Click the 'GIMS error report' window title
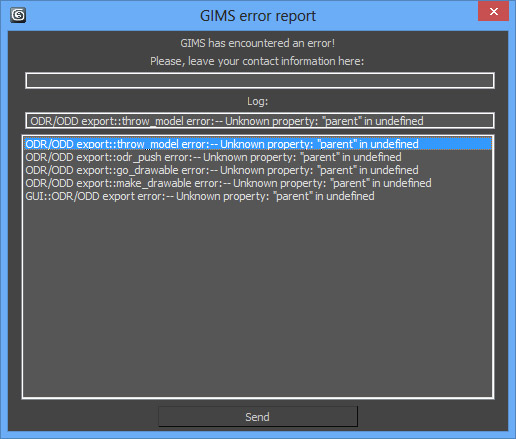Screen dimensions: 516x439 (x=258, y=16)
